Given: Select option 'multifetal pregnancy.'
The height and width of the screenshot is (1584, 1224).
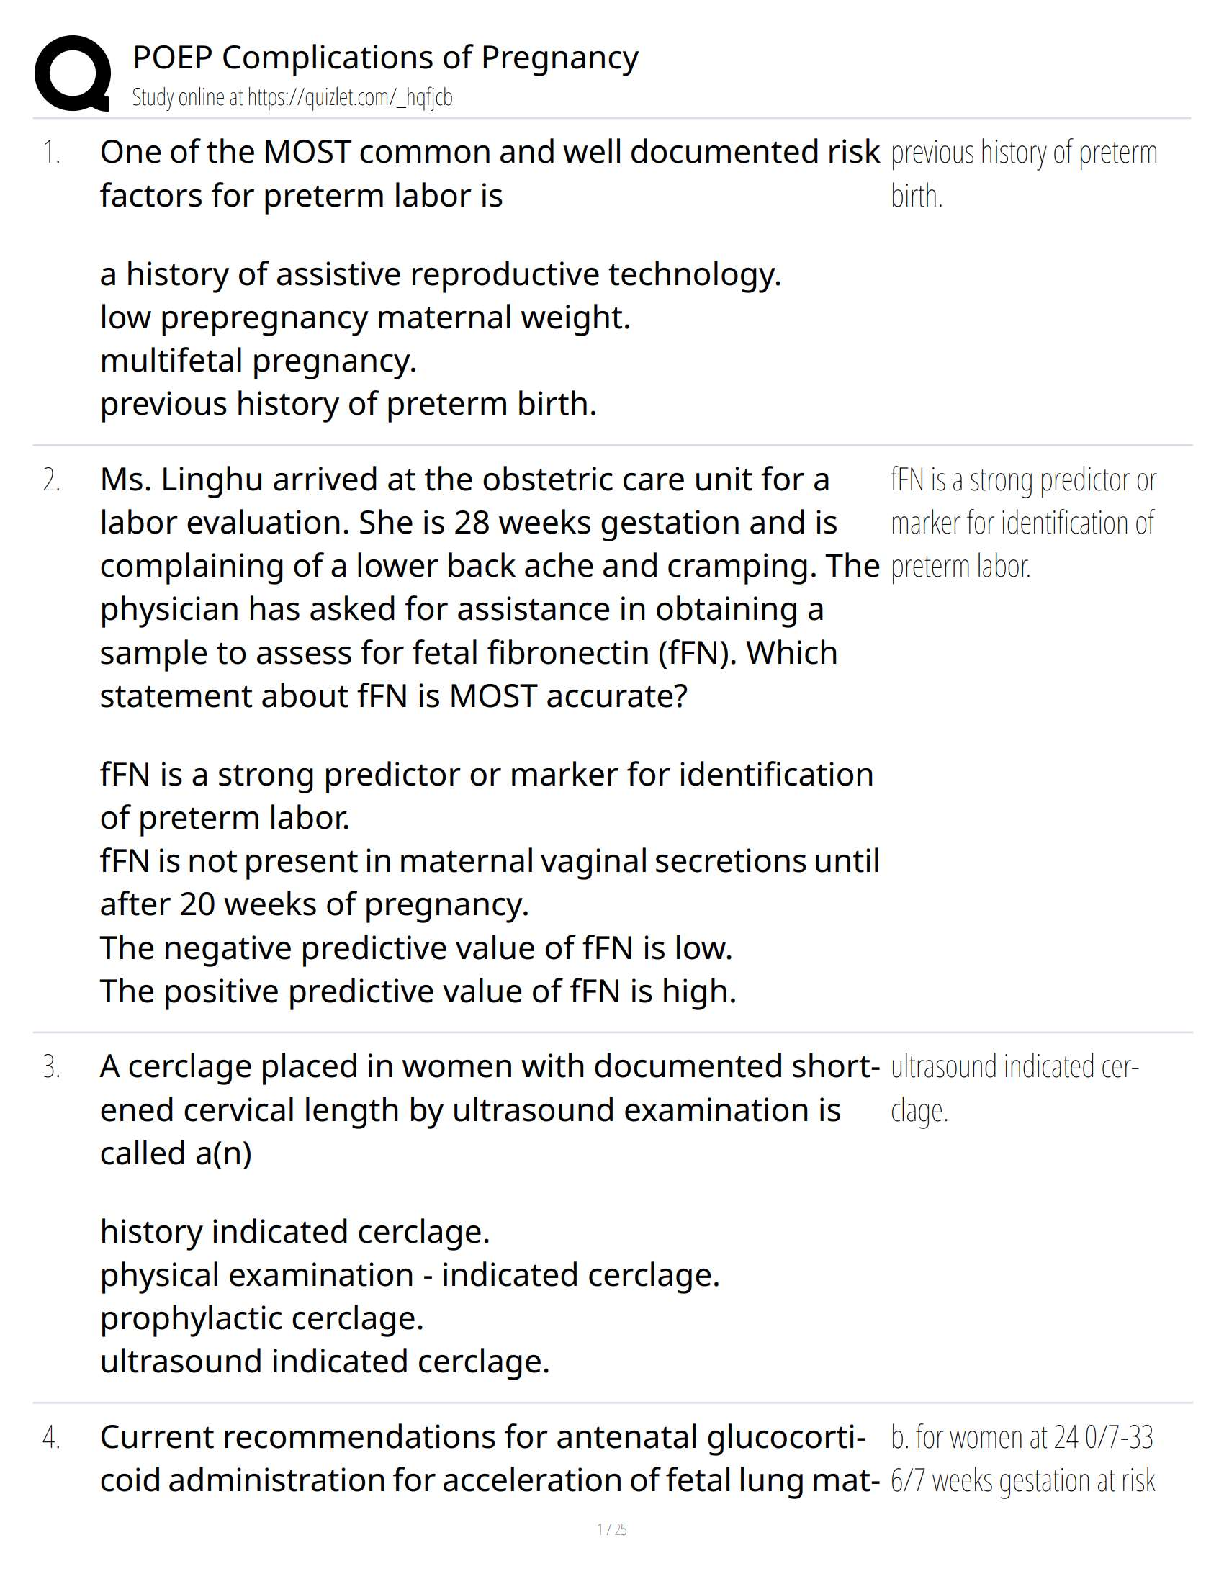Looking at the screenshot, I should point(258,360).
